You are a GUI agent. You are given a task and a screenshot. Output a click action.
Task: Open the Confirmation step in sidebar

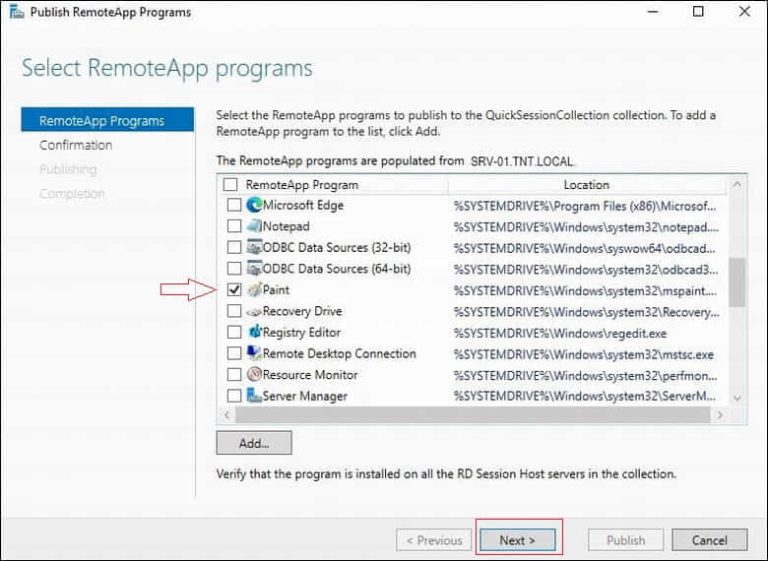point(76,145)
